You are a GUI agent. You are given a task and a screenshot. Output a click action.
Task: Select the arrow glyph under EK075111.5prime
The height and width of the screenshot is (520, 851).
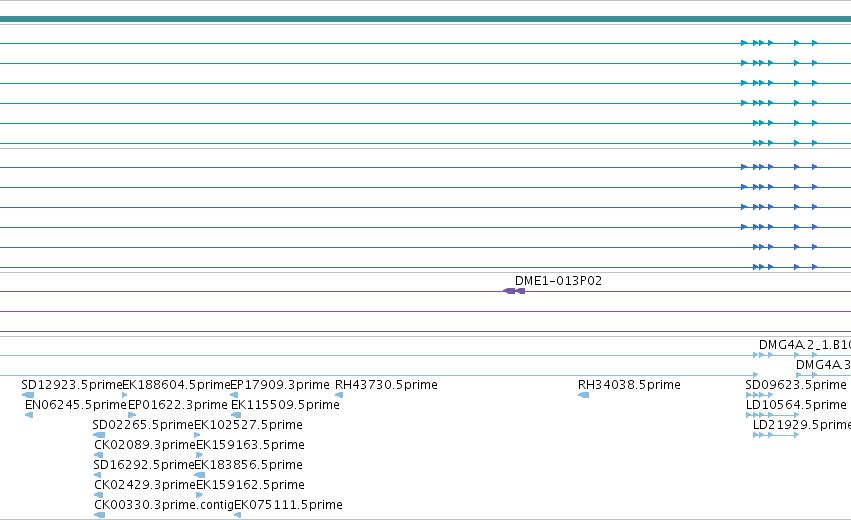coord(237,516)
